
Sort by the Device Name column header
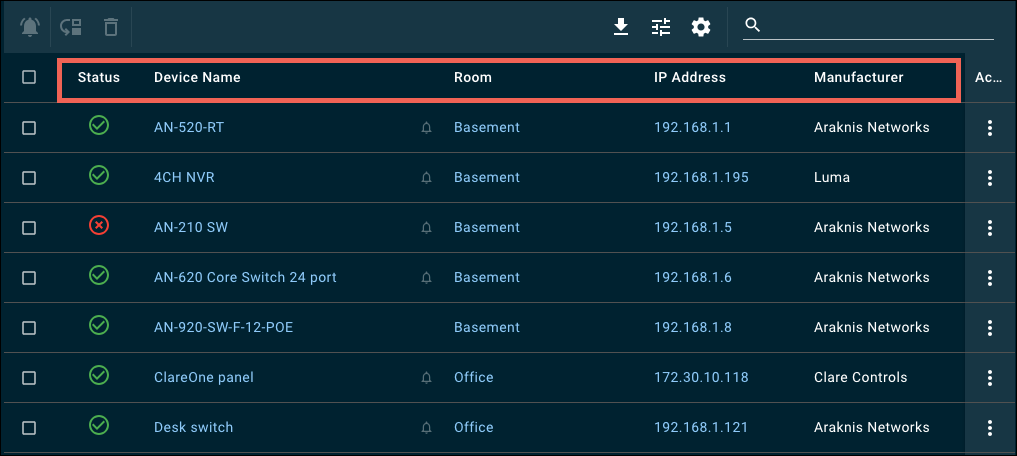point(197,77)
